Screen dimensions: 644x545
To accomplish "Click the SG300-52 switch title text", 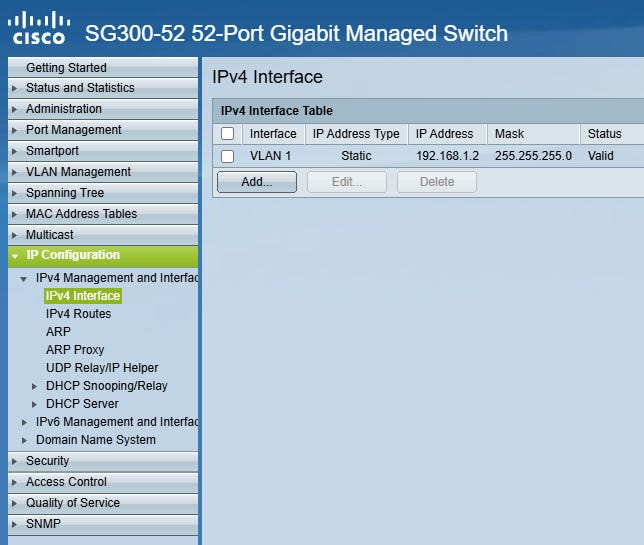I will [x=296, y=34].
